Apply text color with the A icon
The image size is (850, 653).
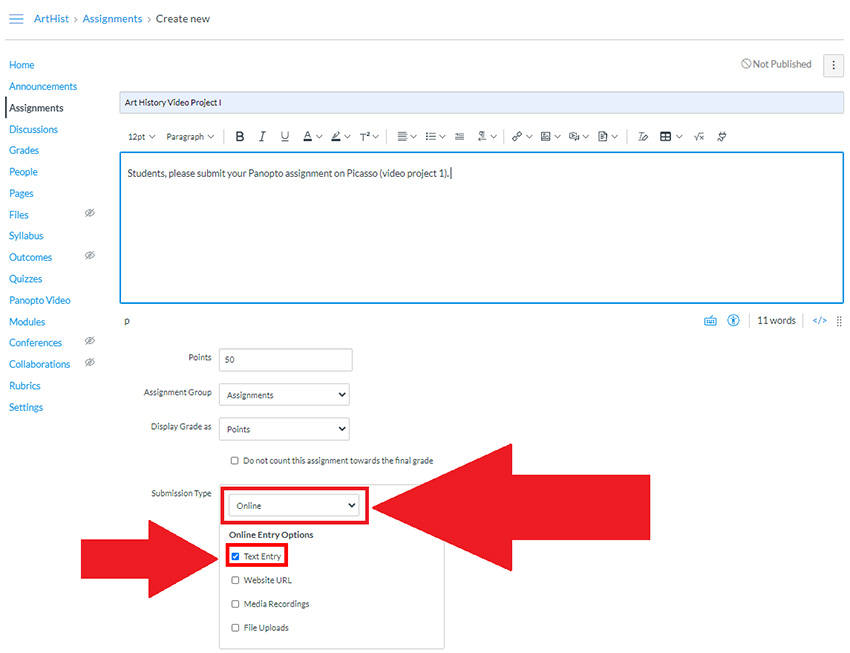[x=307, y=137]
